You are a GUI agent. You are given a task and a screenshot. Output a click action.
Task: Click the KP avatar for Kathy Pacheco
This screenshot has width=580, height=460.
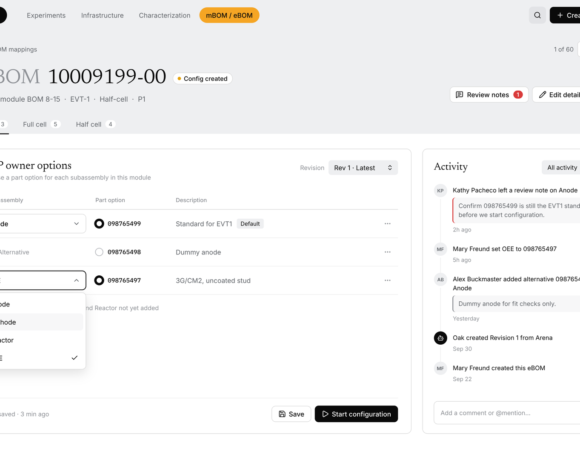pos(440,191)
